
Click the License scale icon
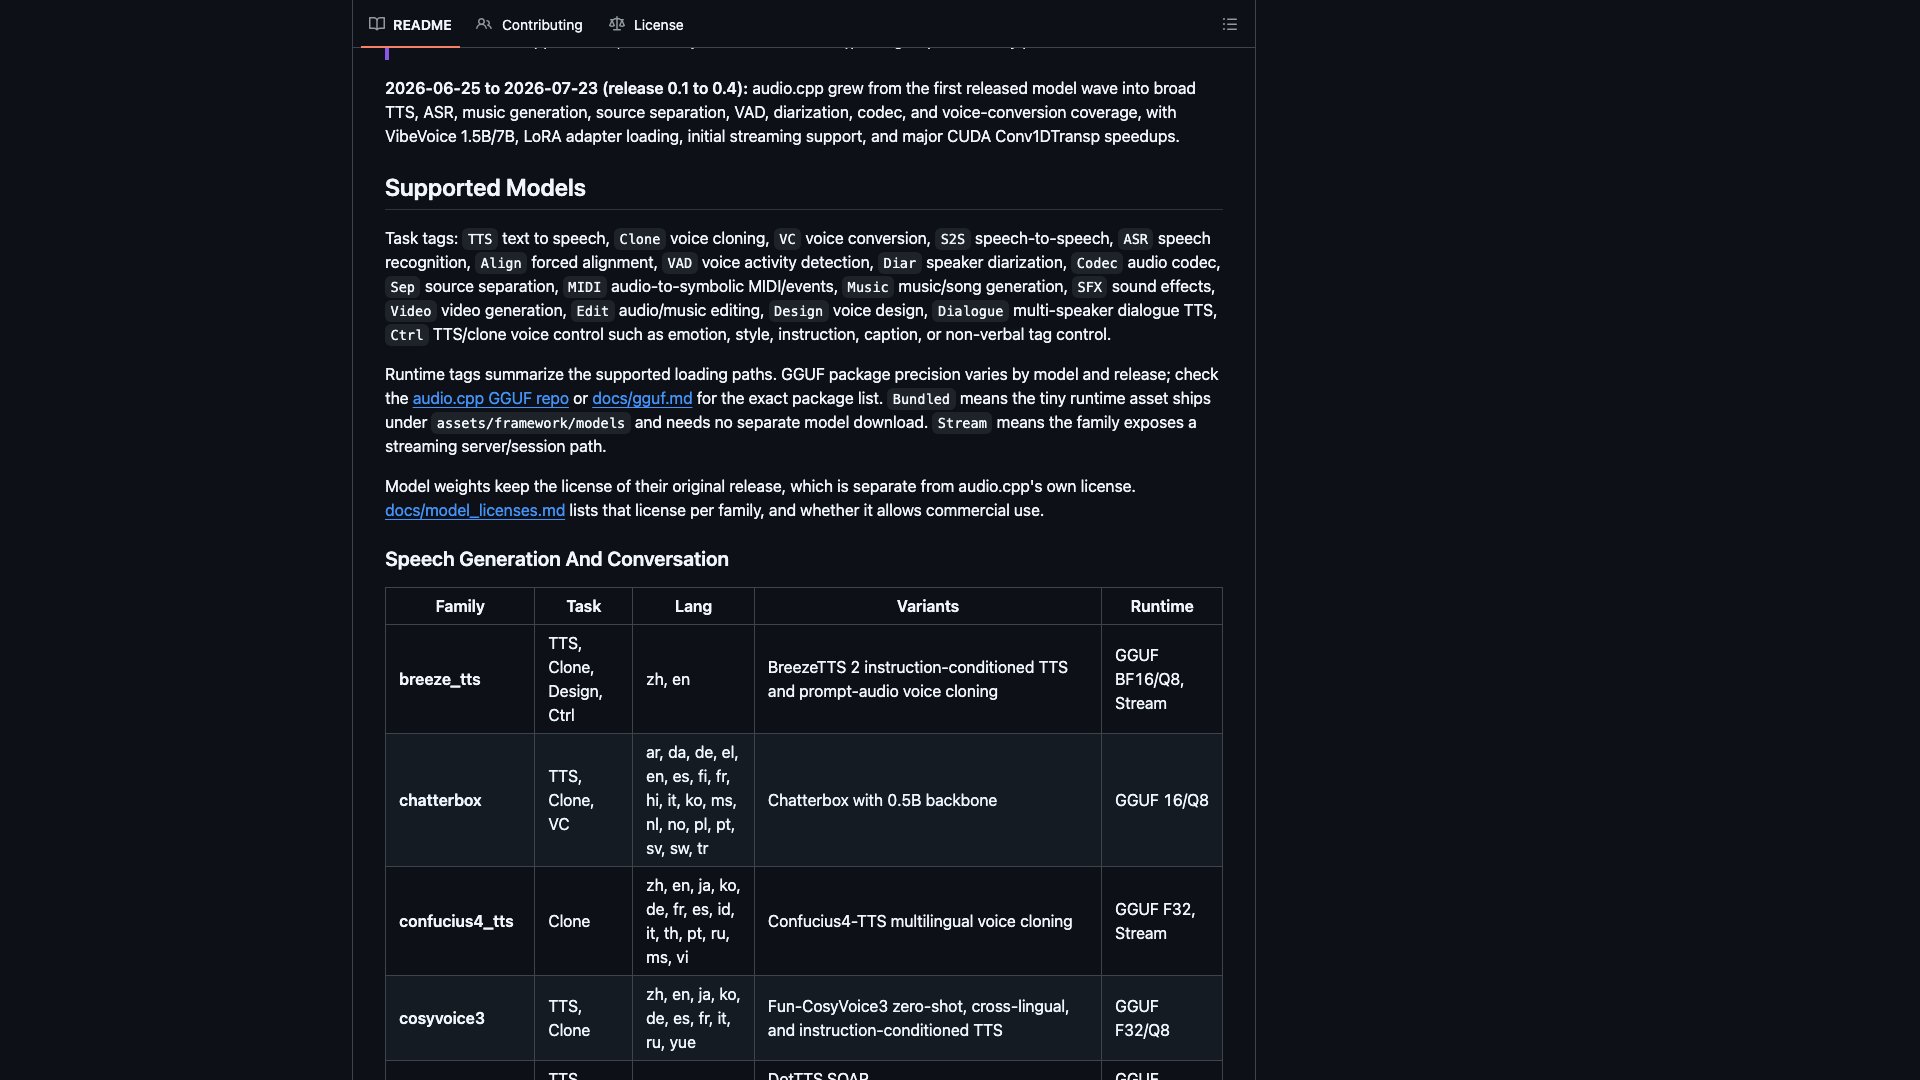[x=617, y=24]
